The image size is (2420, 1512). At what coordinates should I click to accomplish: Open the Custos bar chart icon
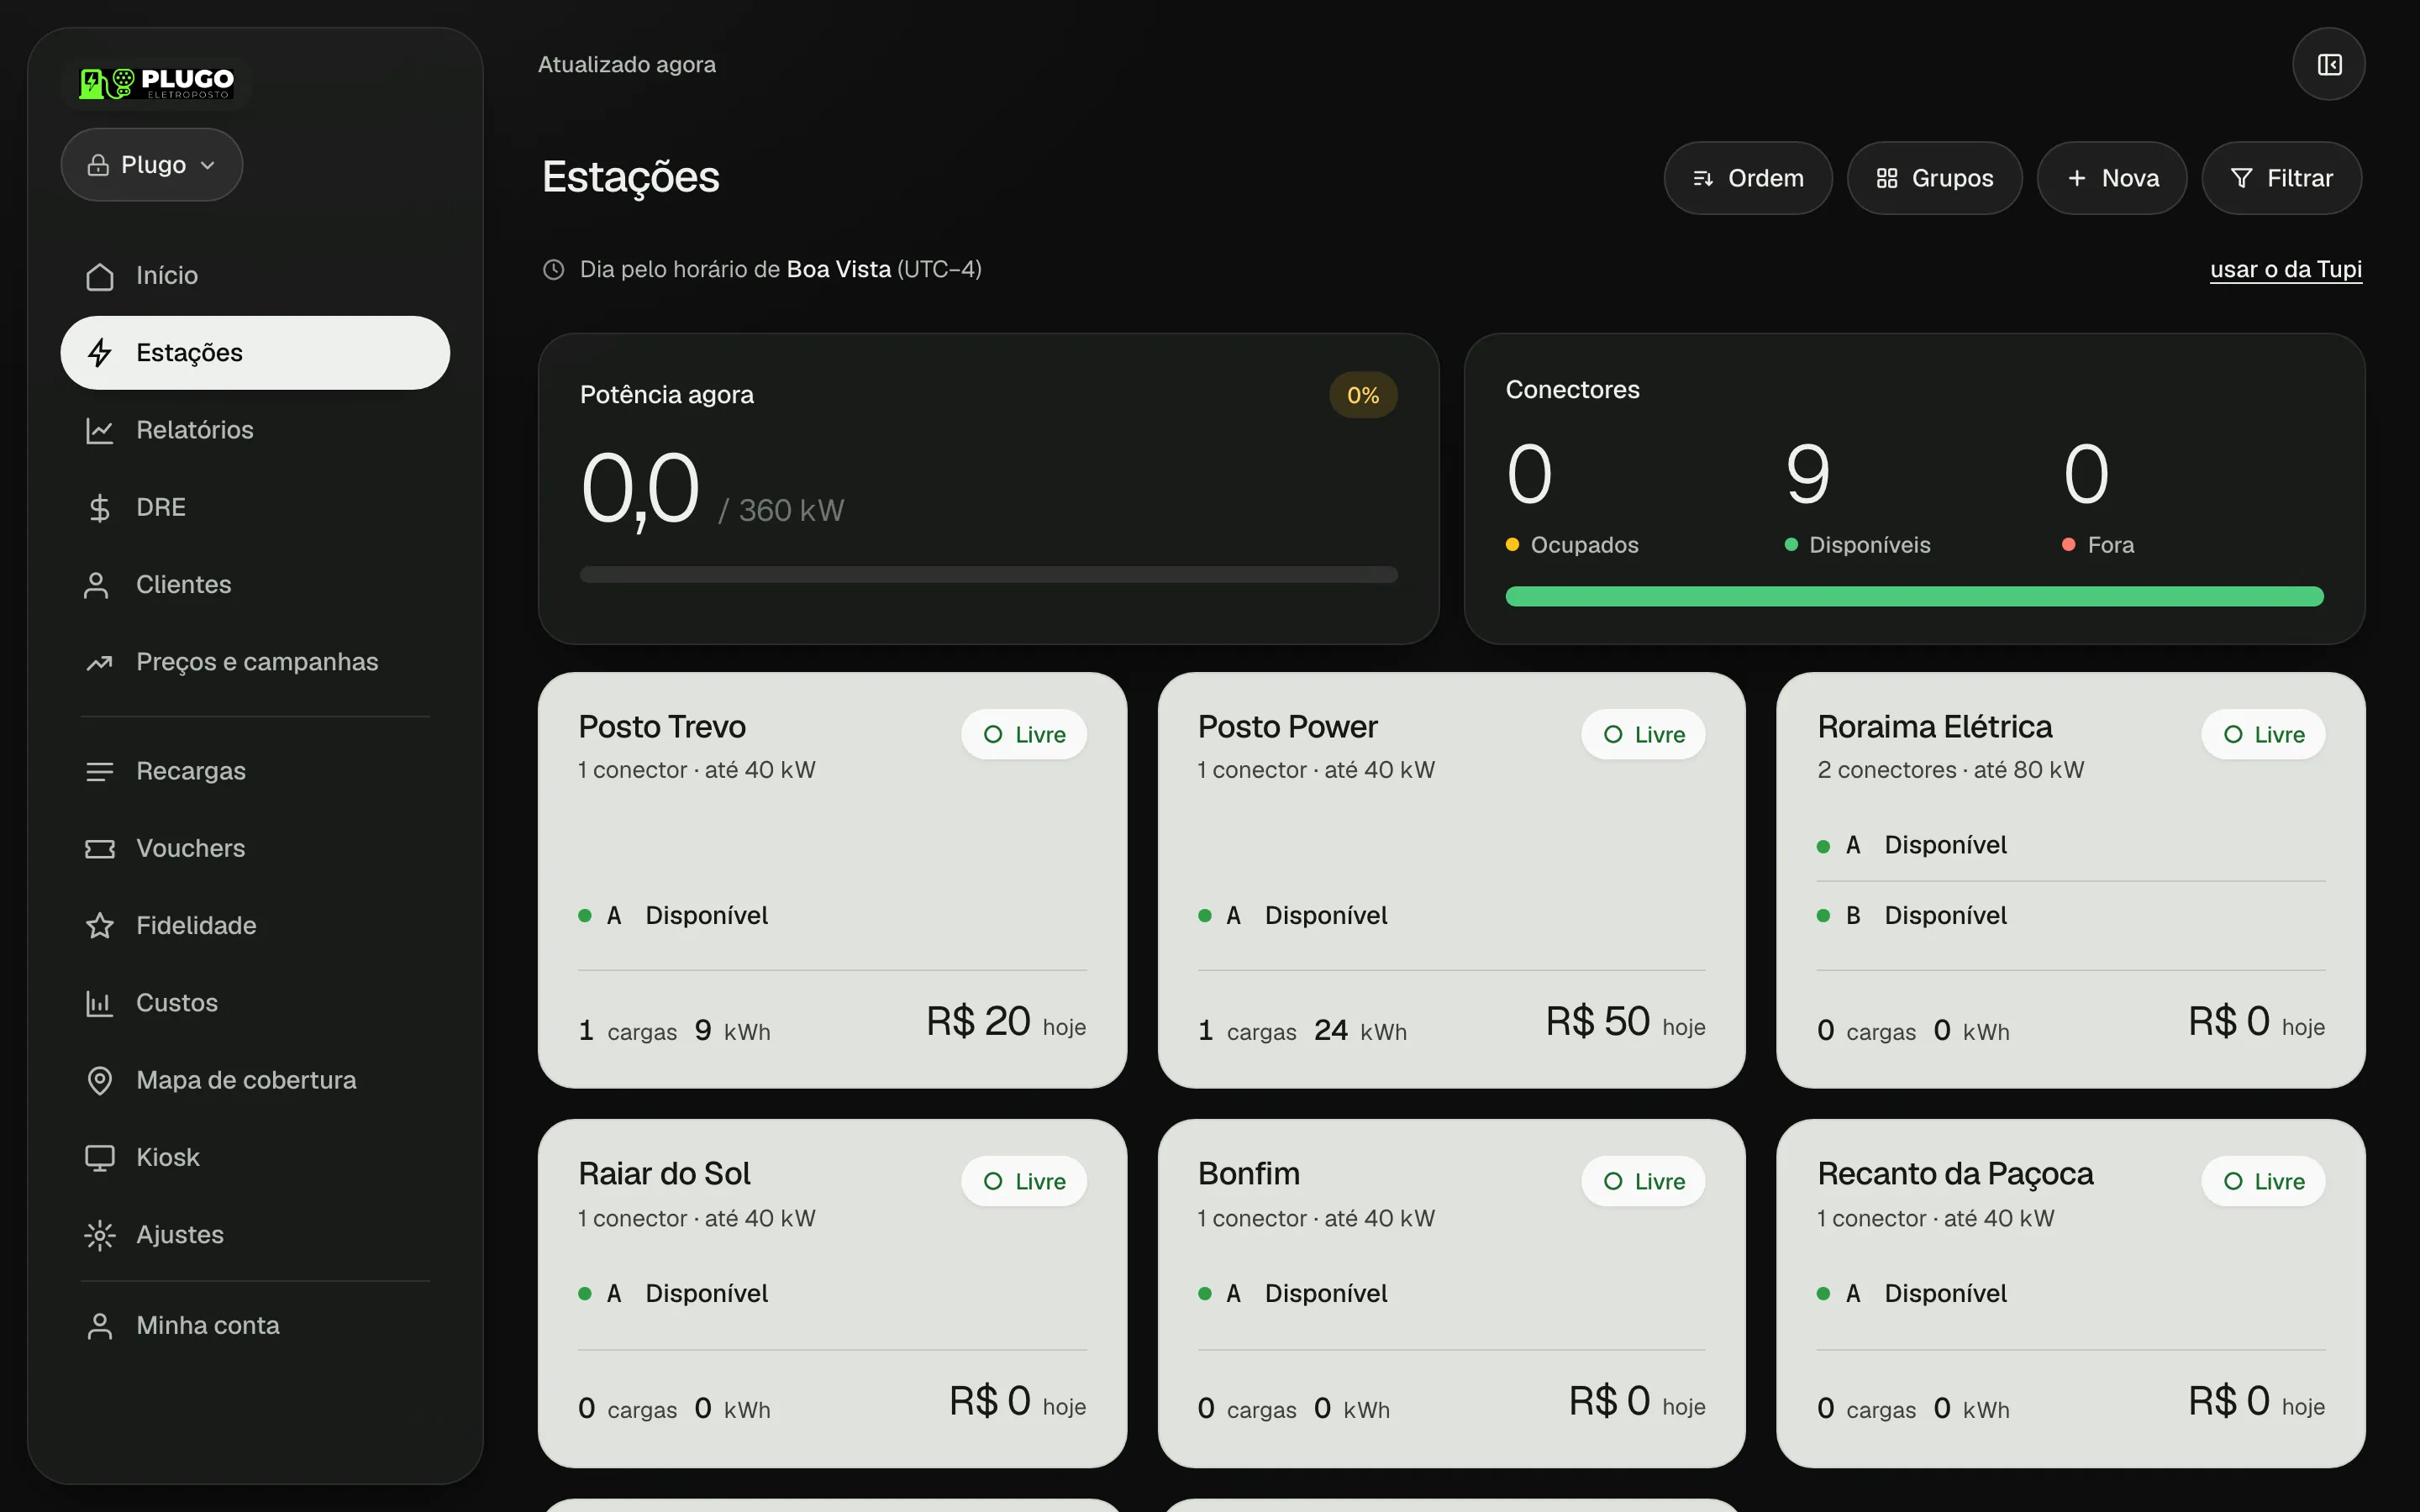tap(99, 1003)
